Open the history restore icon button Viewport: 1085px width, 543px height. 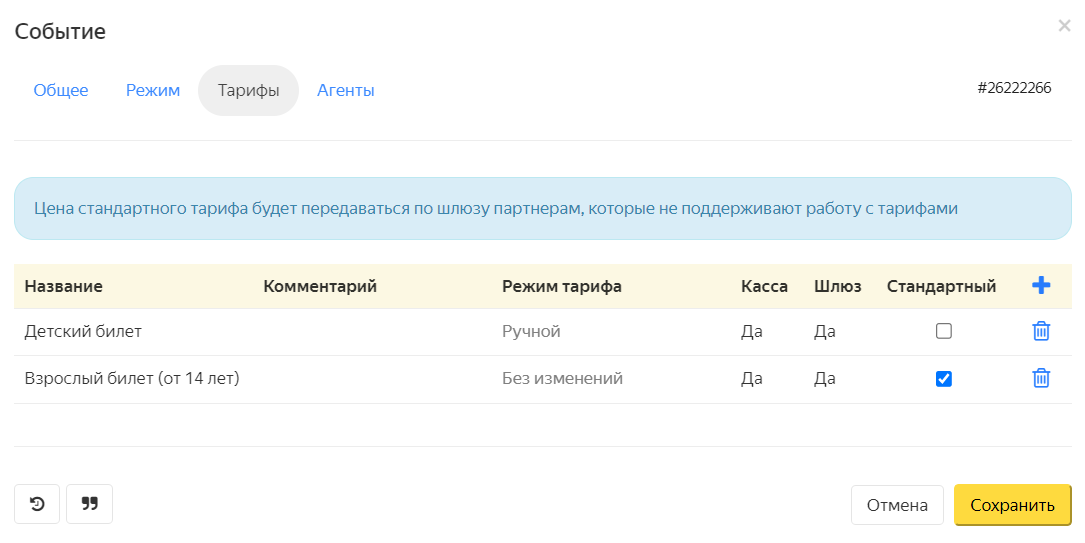(x=37, y=504)
